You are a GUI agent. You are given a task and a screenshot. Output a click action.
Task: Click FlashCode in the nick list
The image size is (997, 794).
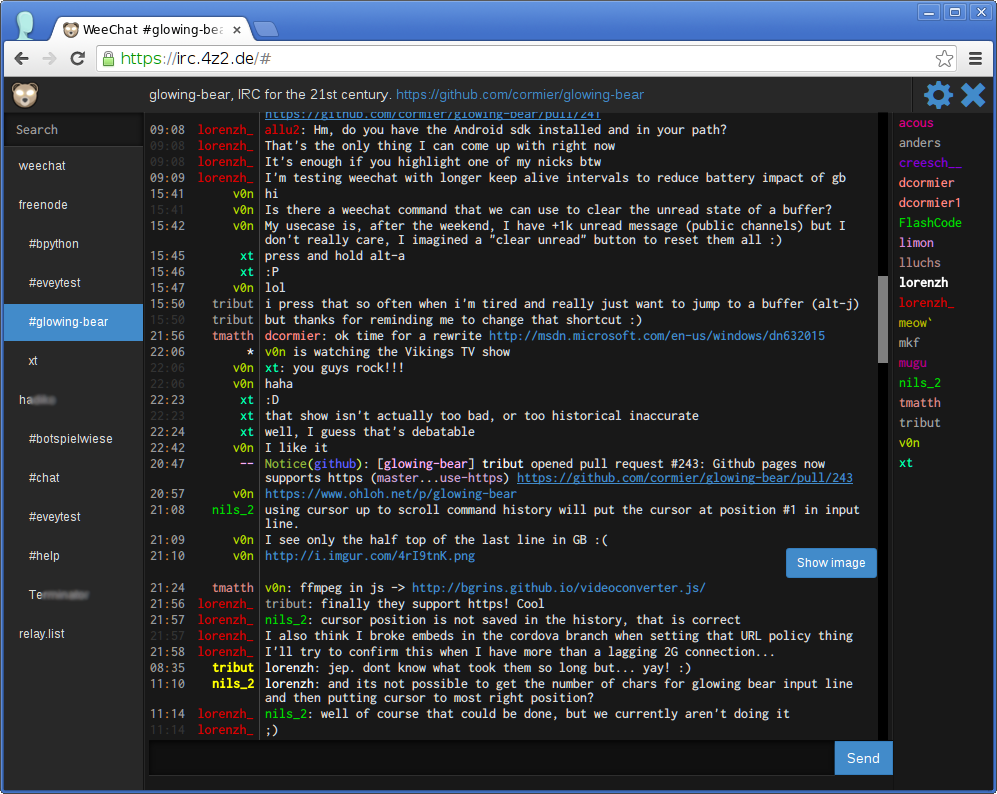930,222
